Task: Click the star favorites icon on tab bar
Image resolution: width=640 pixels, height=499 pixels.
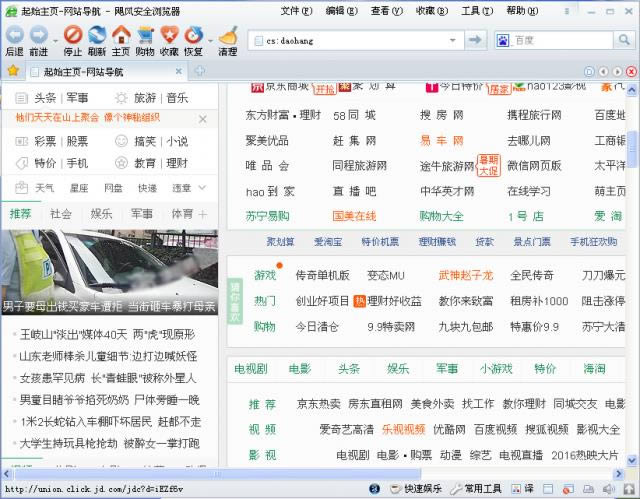Action: pos(13,71)
